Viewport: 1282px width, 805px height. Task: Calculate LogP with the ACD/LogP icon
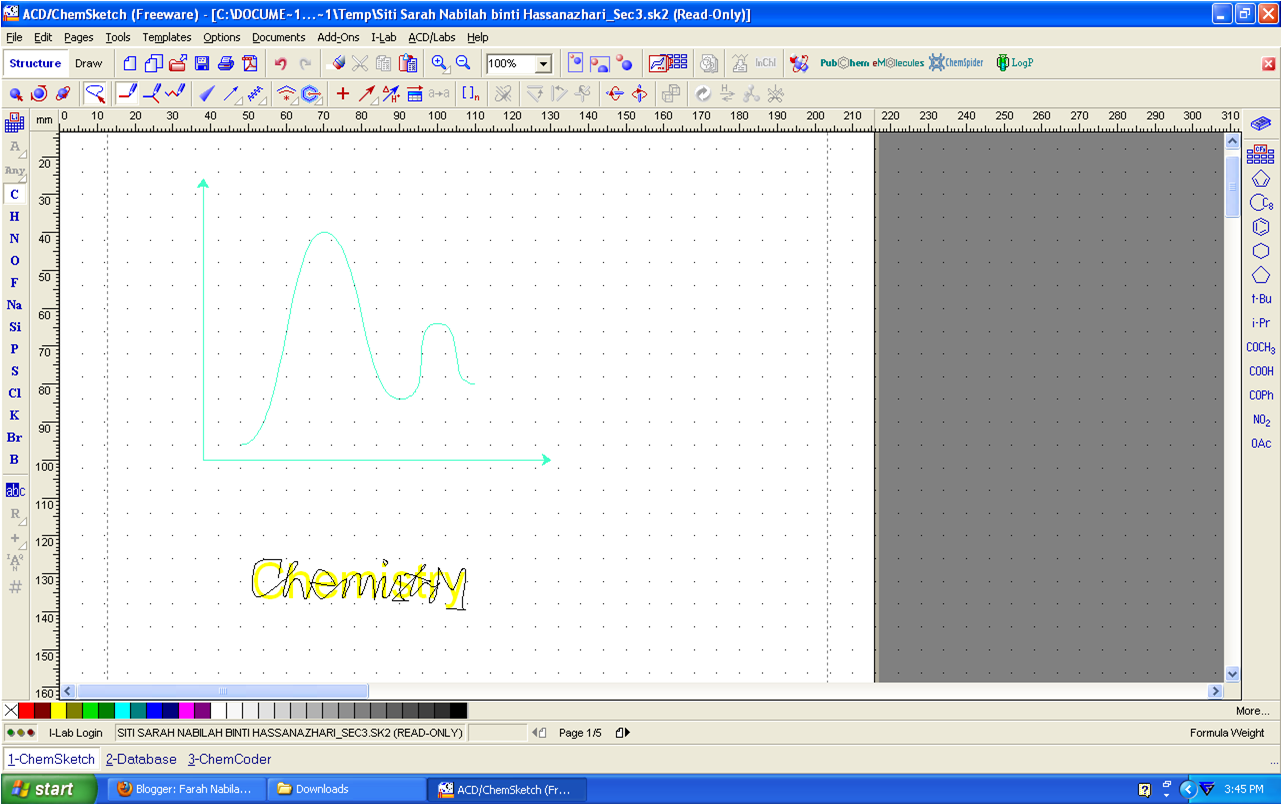[x=1016, y=61]
